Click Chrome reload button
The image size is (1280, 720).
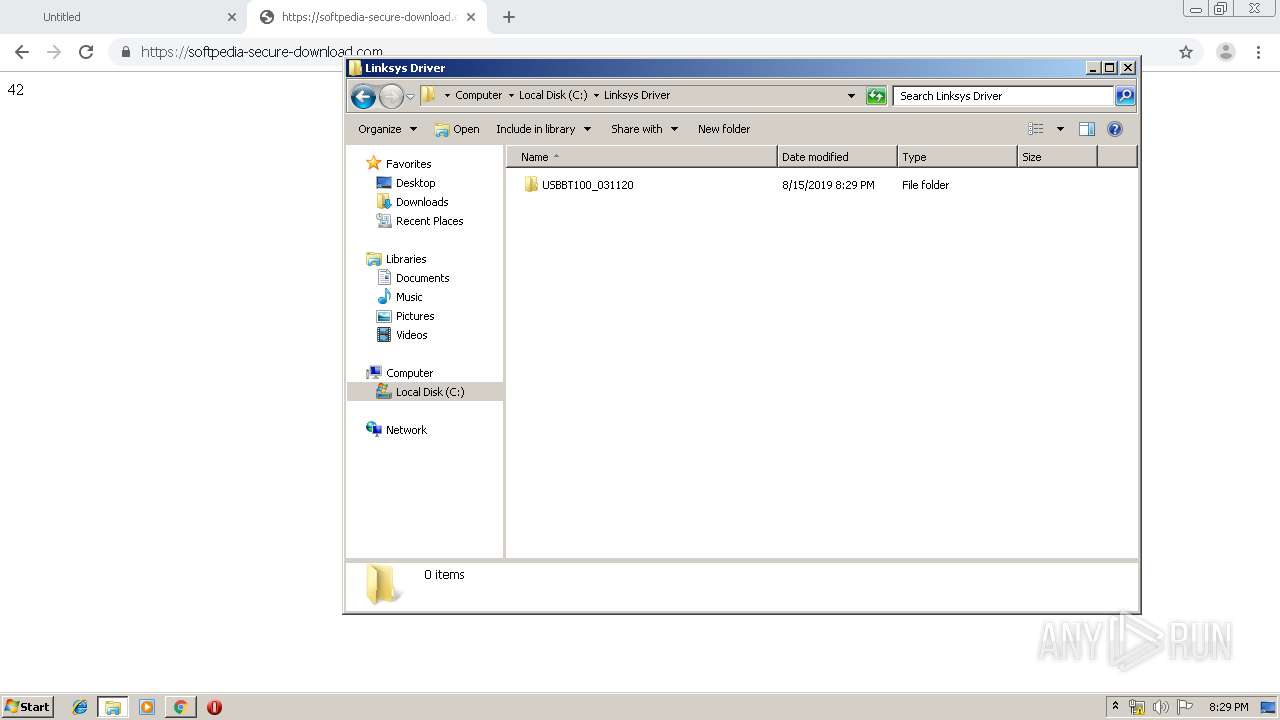click(86, 52)
